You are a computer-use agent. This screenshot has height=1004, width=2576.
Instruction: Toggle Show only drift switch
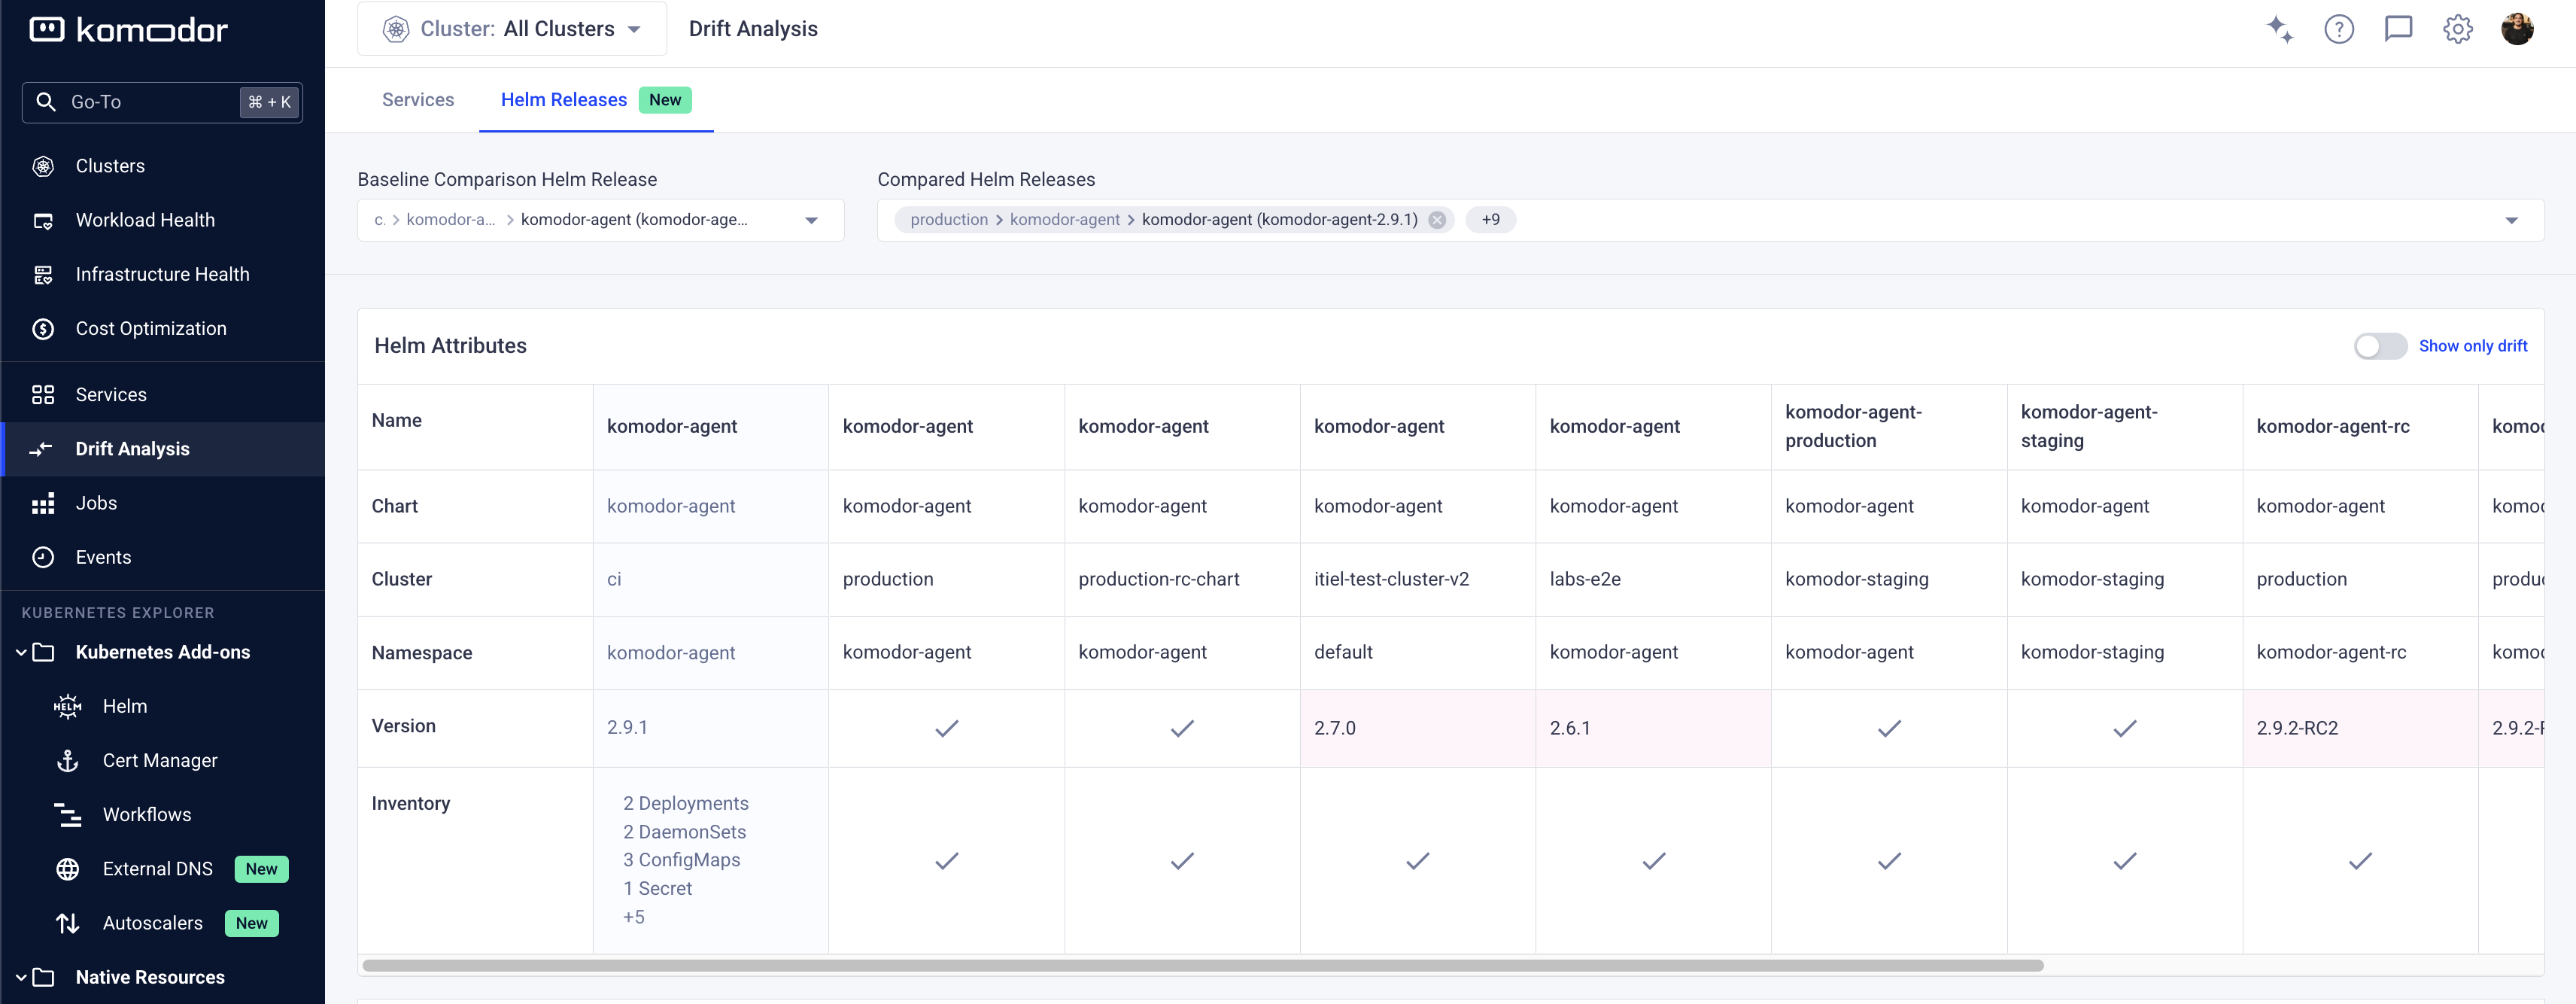click(x=2380, y=346)
